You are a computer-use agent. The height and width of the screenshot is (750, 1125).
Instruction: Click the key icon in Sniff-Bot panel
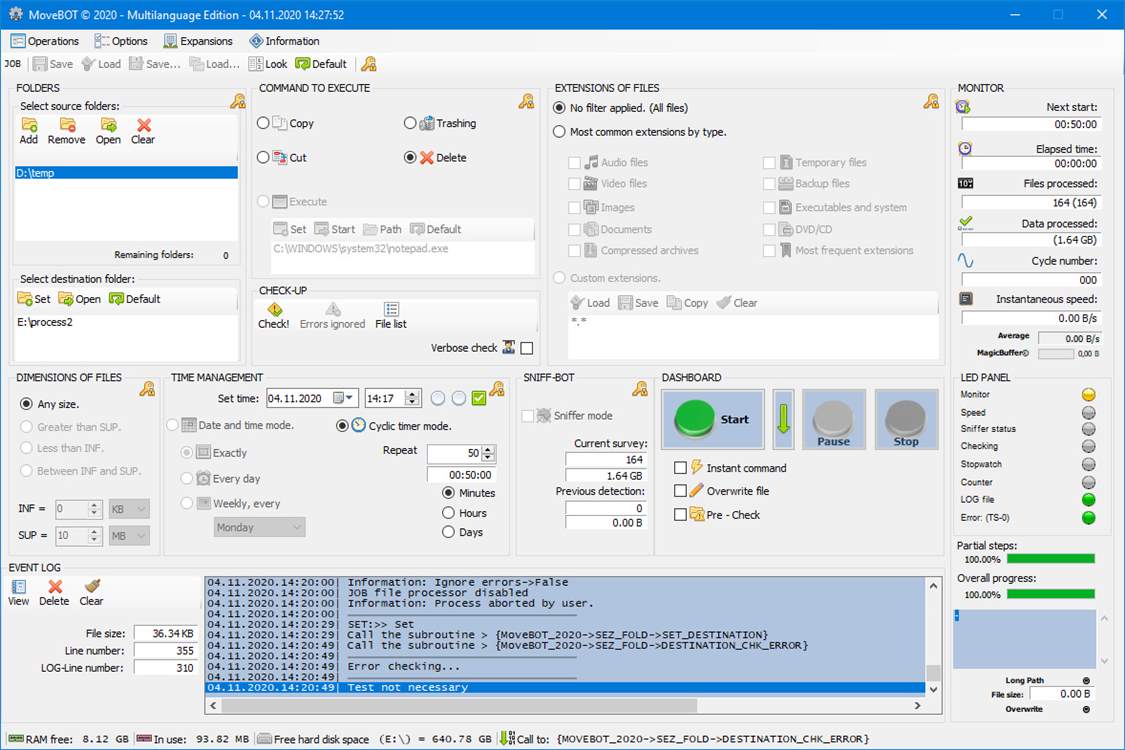(639, 389)
